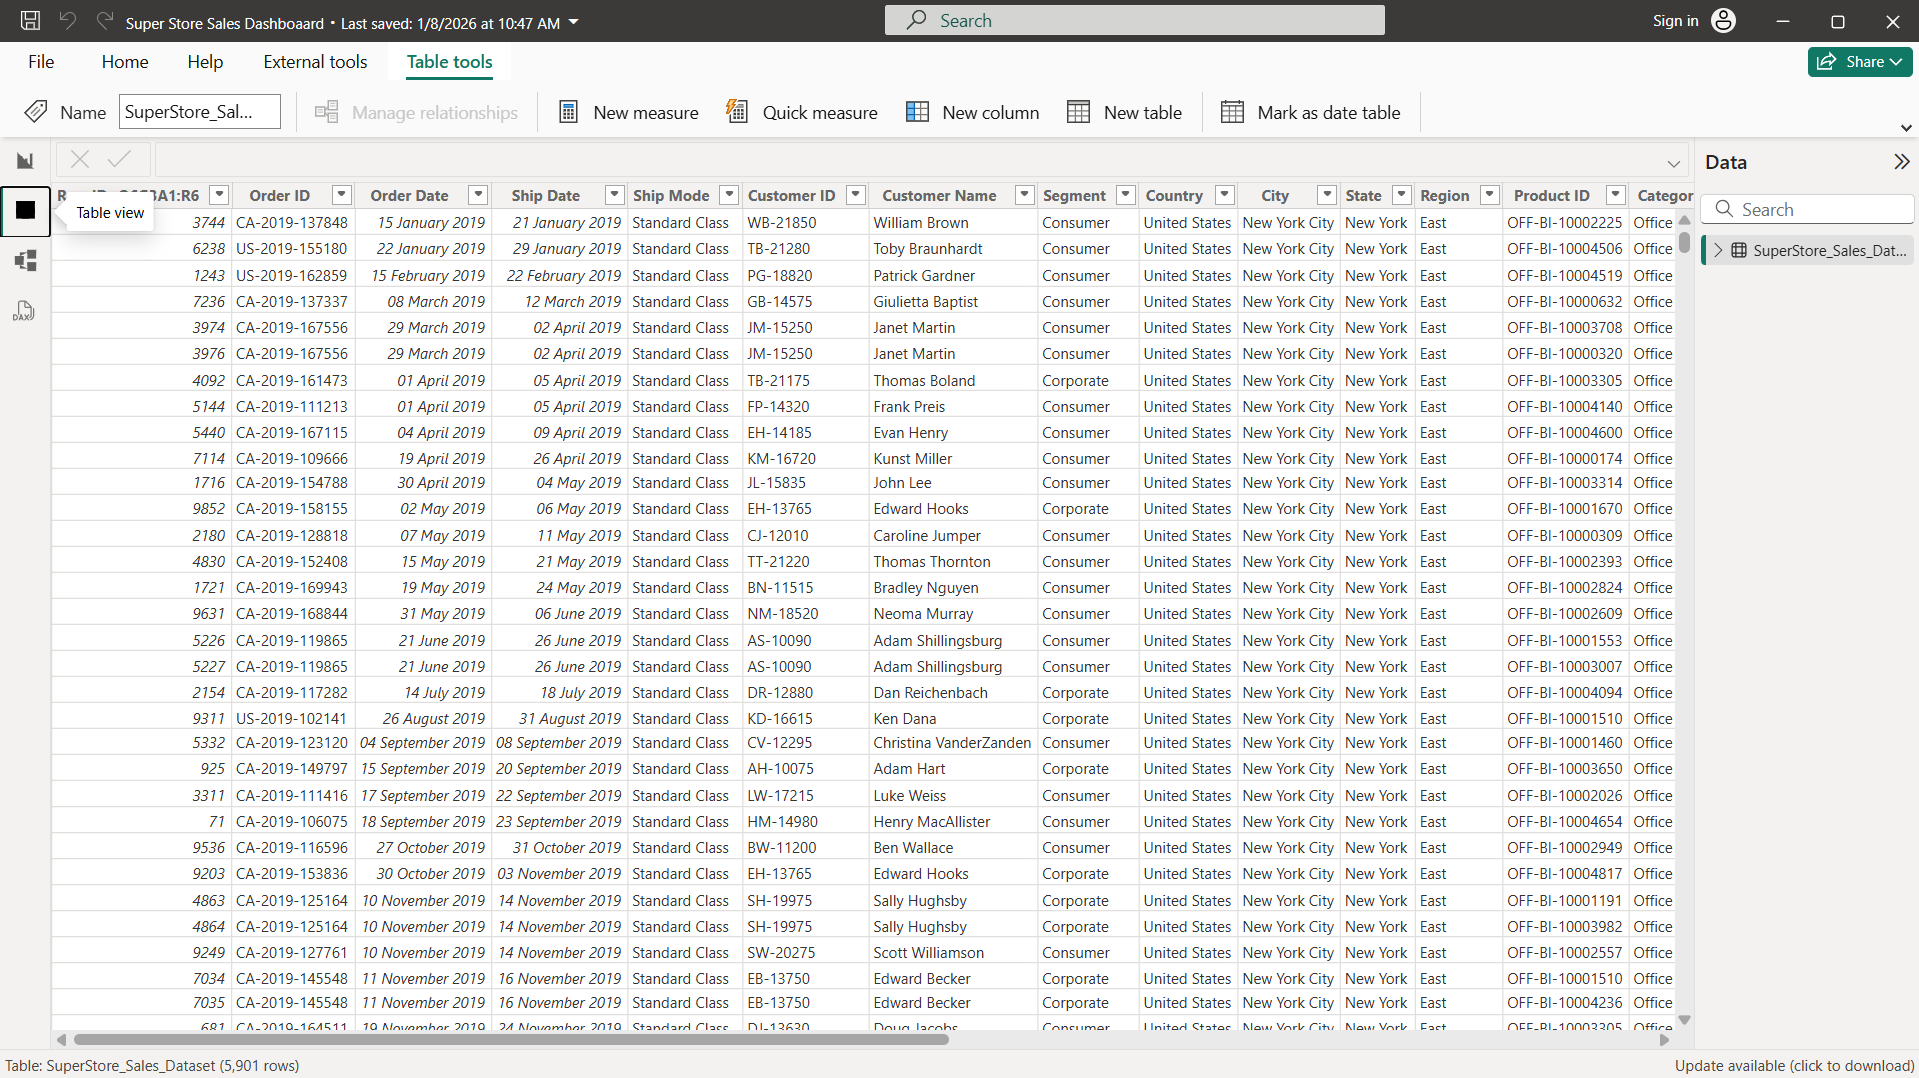Open the Home ribbon tab
The width and height of the screenshot is (1919, 1078).
click(125, 62)
